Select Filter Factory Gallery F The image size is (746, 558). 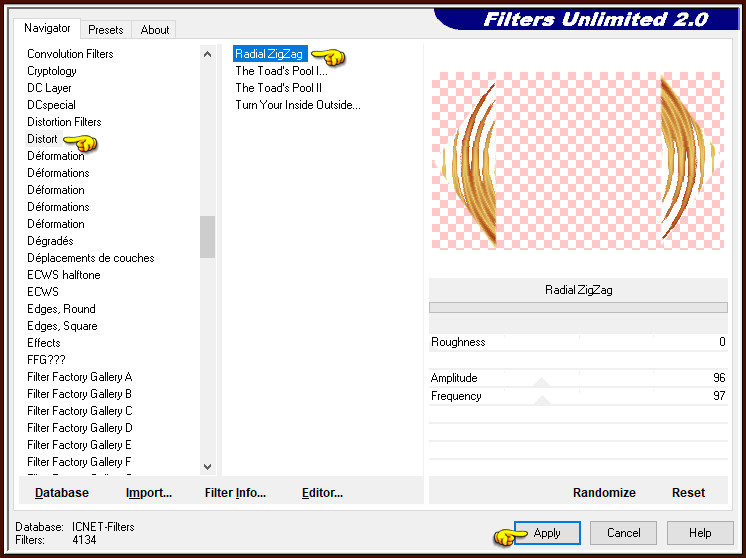click(x=79, y=461)
